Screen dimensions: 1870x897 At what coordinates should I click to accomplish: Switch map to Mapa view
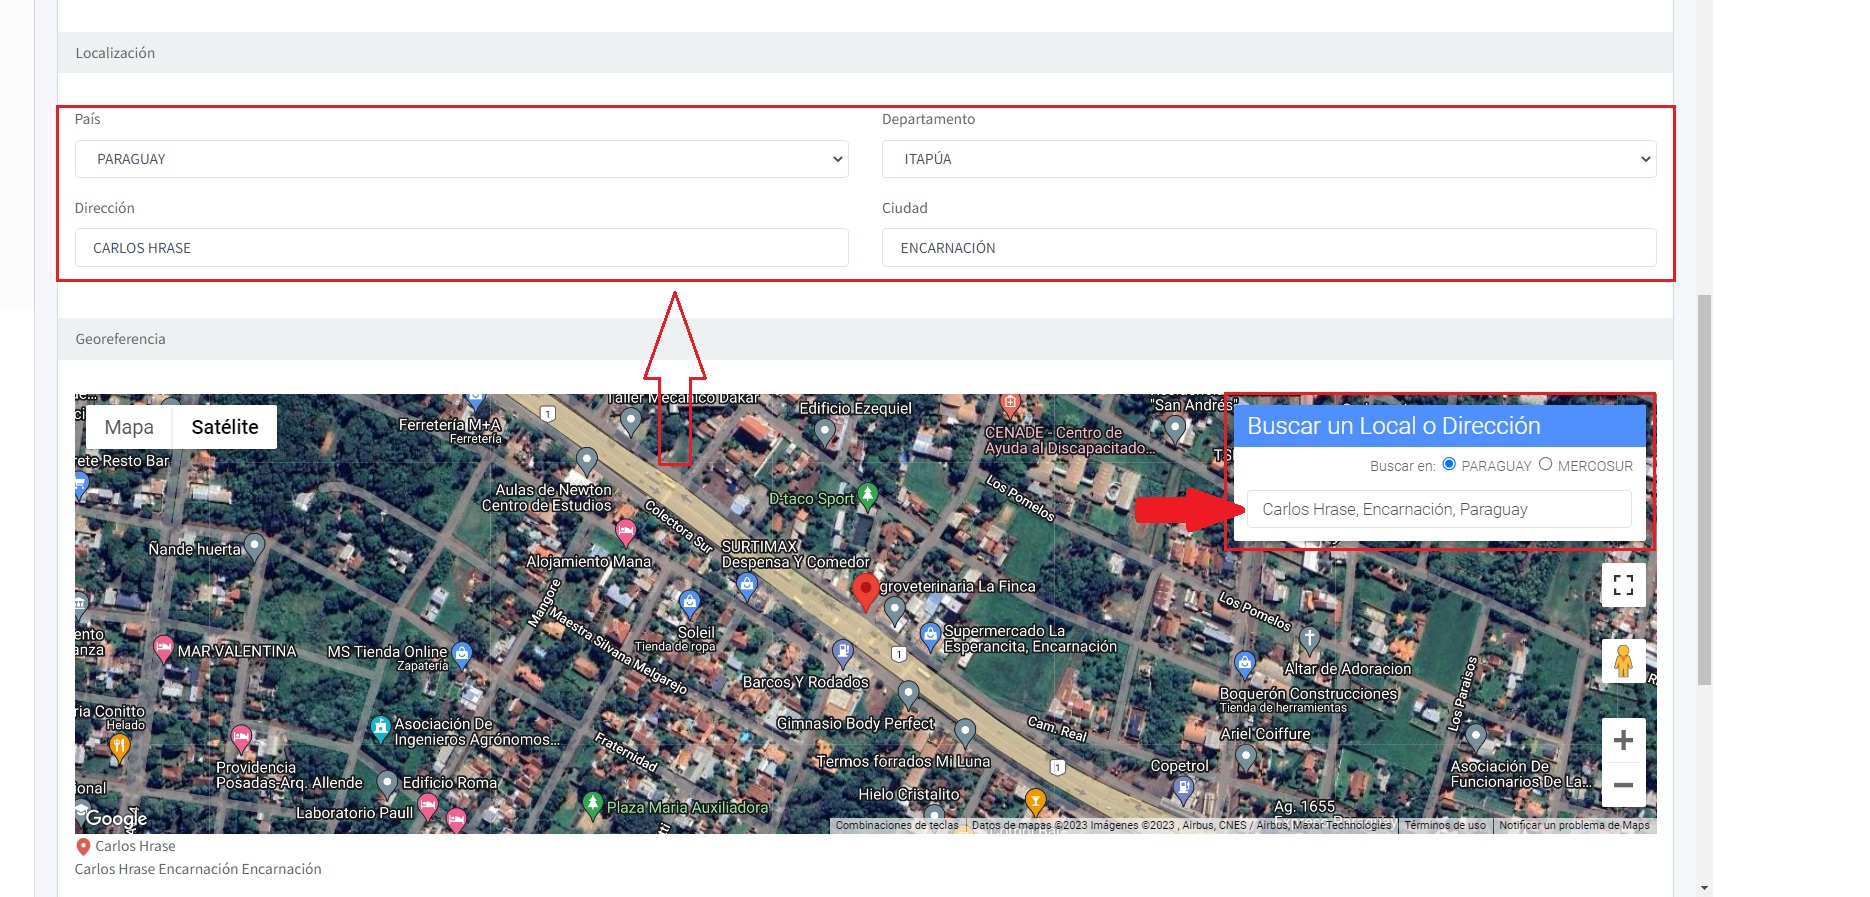pos(129,427)
